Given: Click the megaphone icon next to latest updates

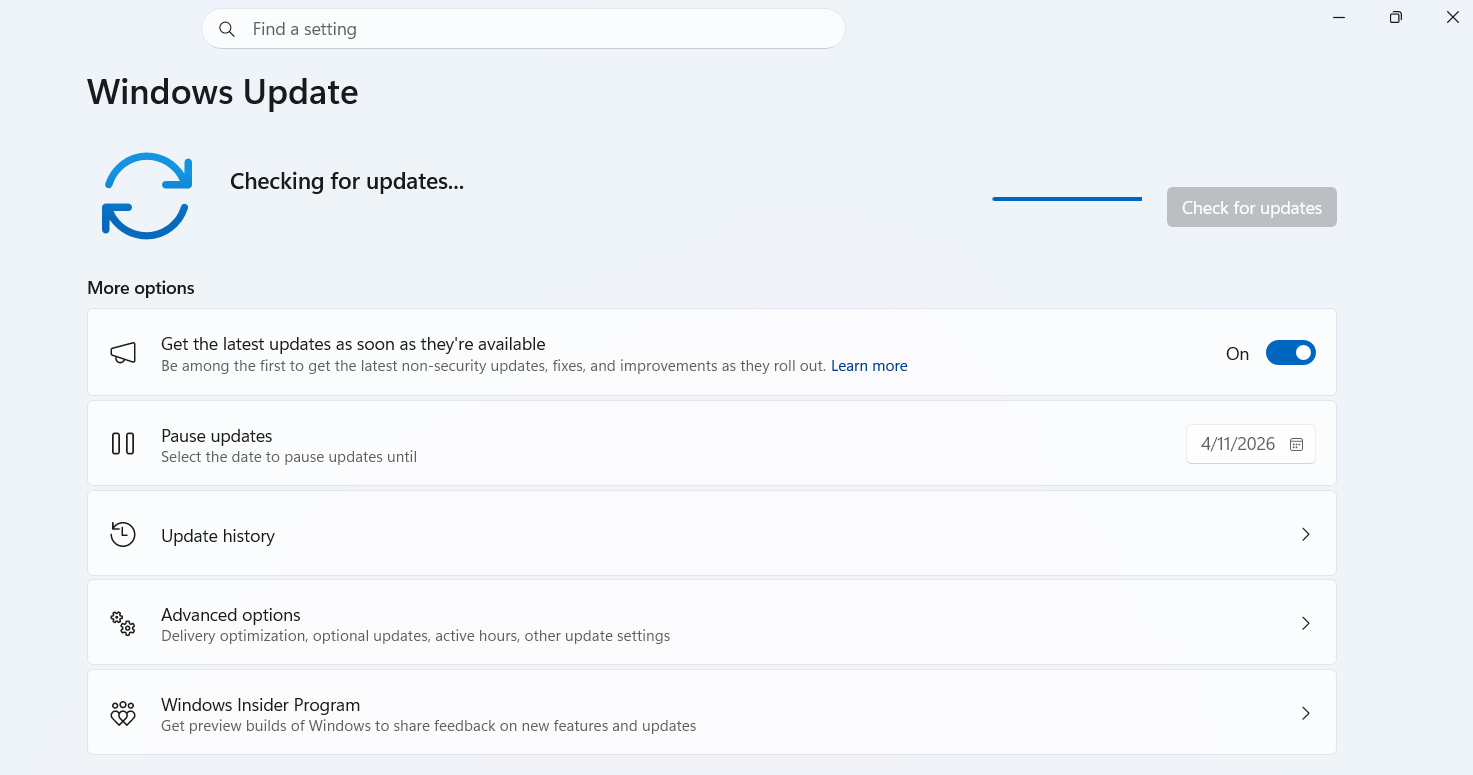Looking at the screenshot, I should 123,352.
